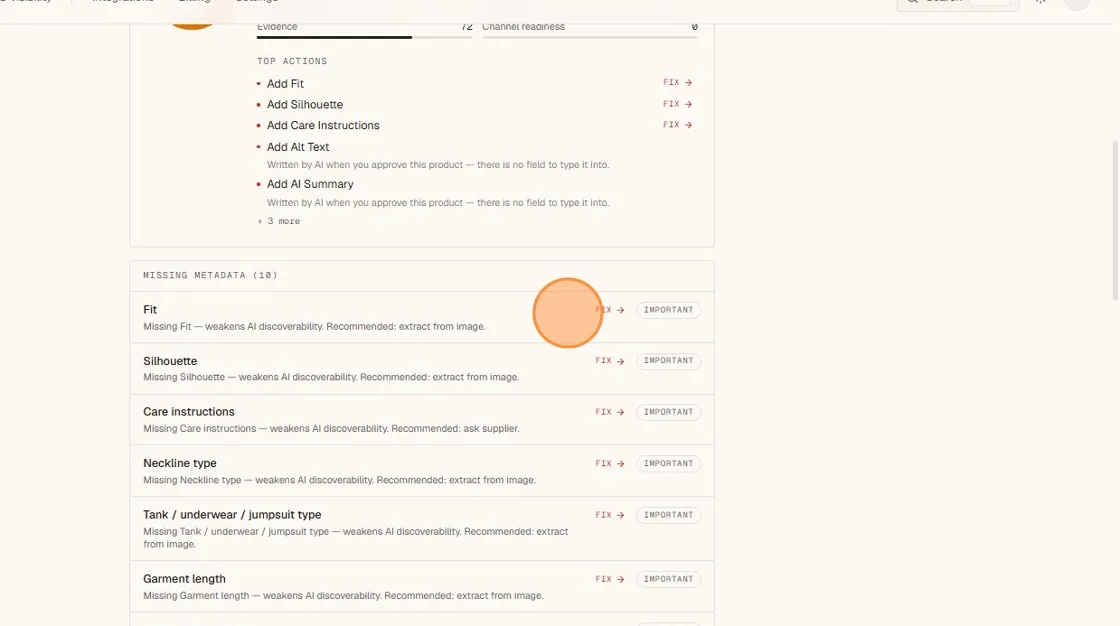Click the IMPORTANT badge on Neckline type row
This screenshot has height=626, width=1120.
coord(669,464)
